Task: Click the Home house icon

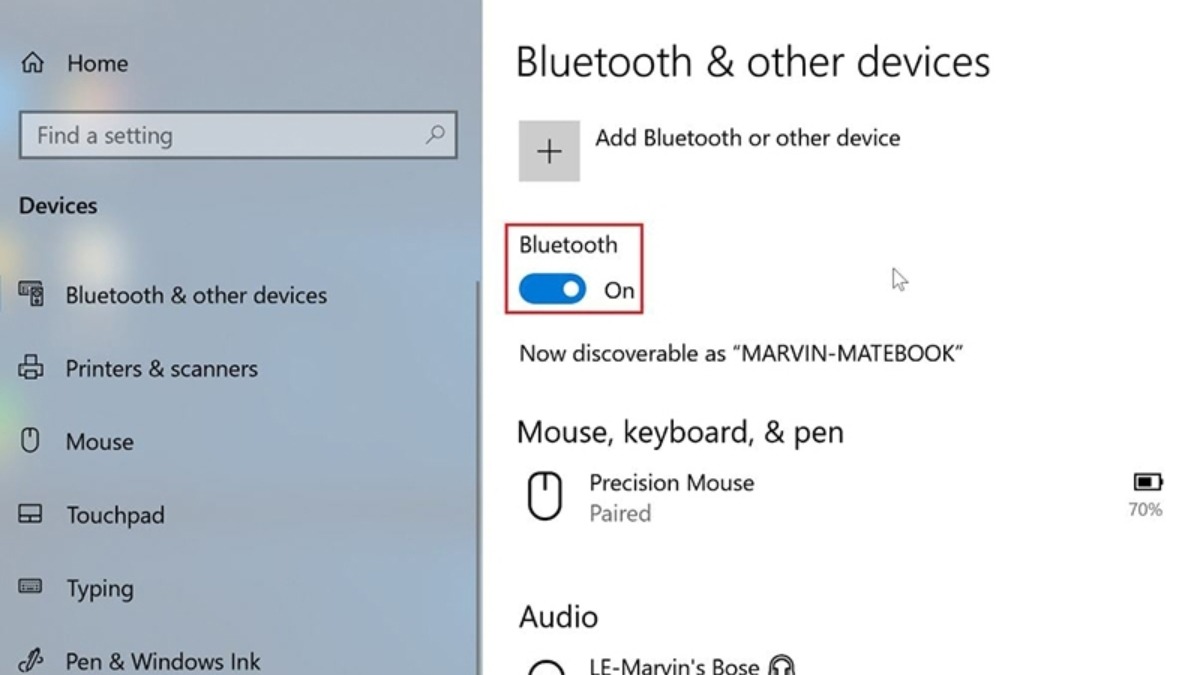Action: [x=32, y=63]
